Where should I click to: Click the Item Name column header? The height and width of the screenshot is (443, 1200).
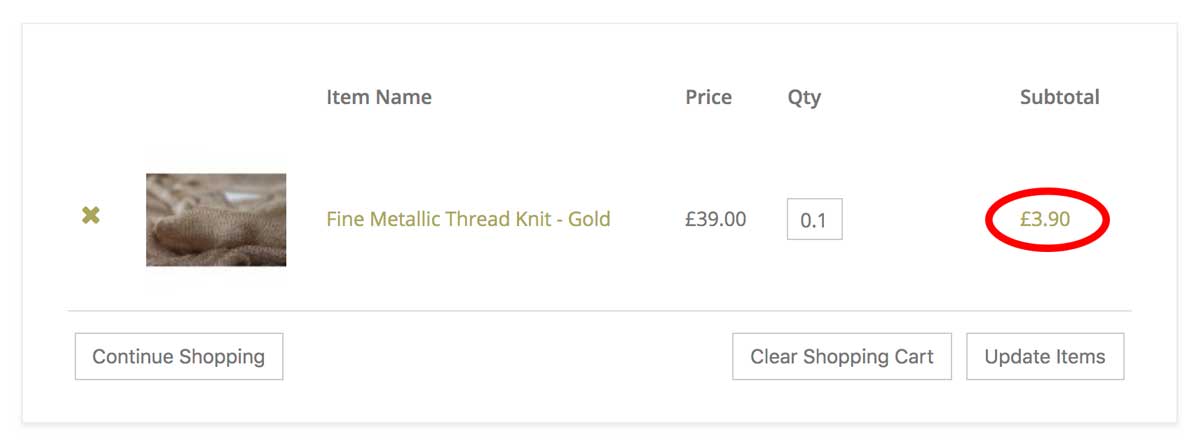[x=379, y=97]
